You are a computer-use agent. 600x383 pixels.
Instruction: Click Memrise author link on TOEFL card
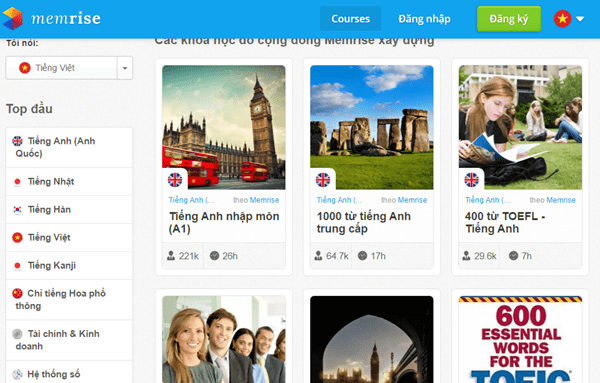(561, 200)
